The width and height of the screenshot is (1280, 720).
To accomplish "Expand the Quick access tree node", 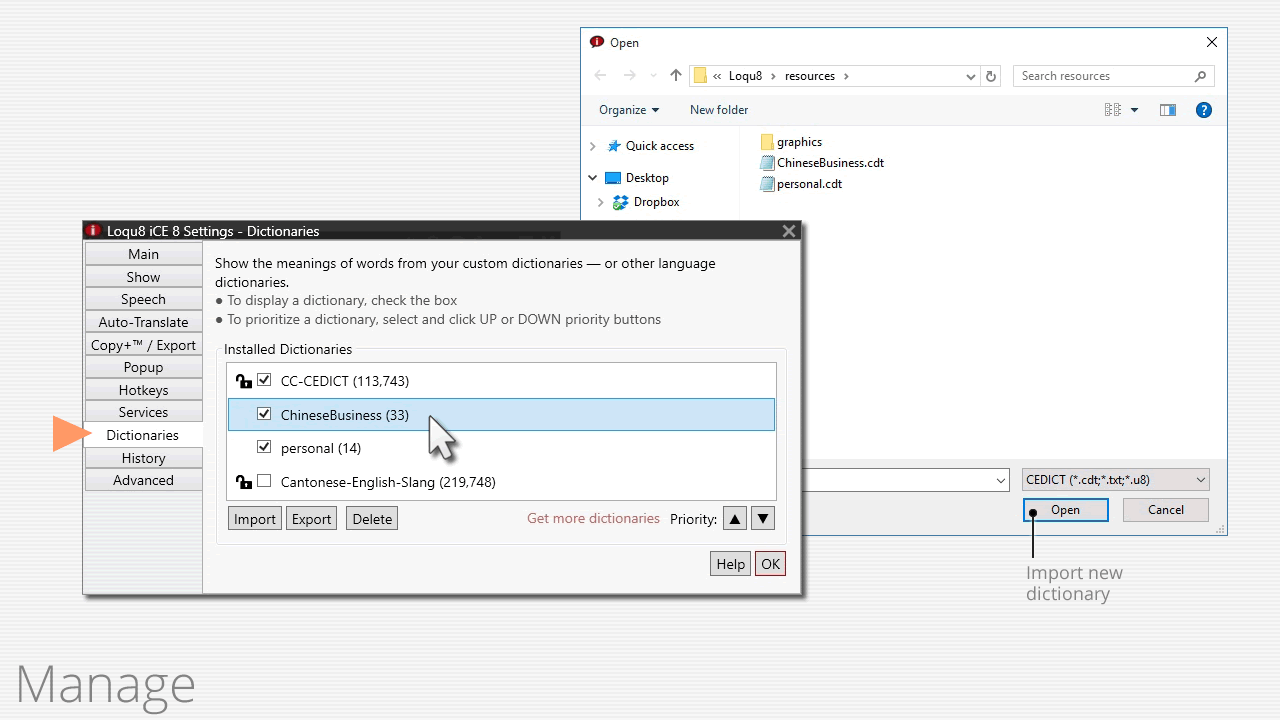I will point(592,146).
